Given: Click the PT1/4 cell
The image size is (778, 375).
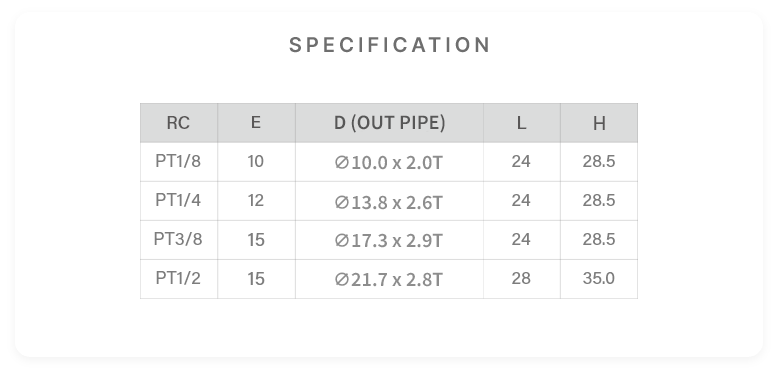Looking at the screenshot, I should 178,200.
